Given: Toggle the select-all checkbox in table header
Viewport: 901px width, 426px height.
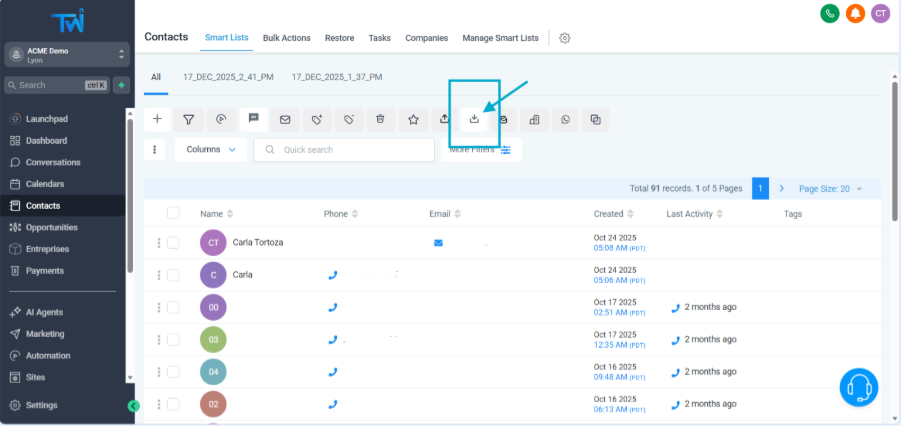Looking at the screenshot, I should pyautogui.click(x=173, y=213).
